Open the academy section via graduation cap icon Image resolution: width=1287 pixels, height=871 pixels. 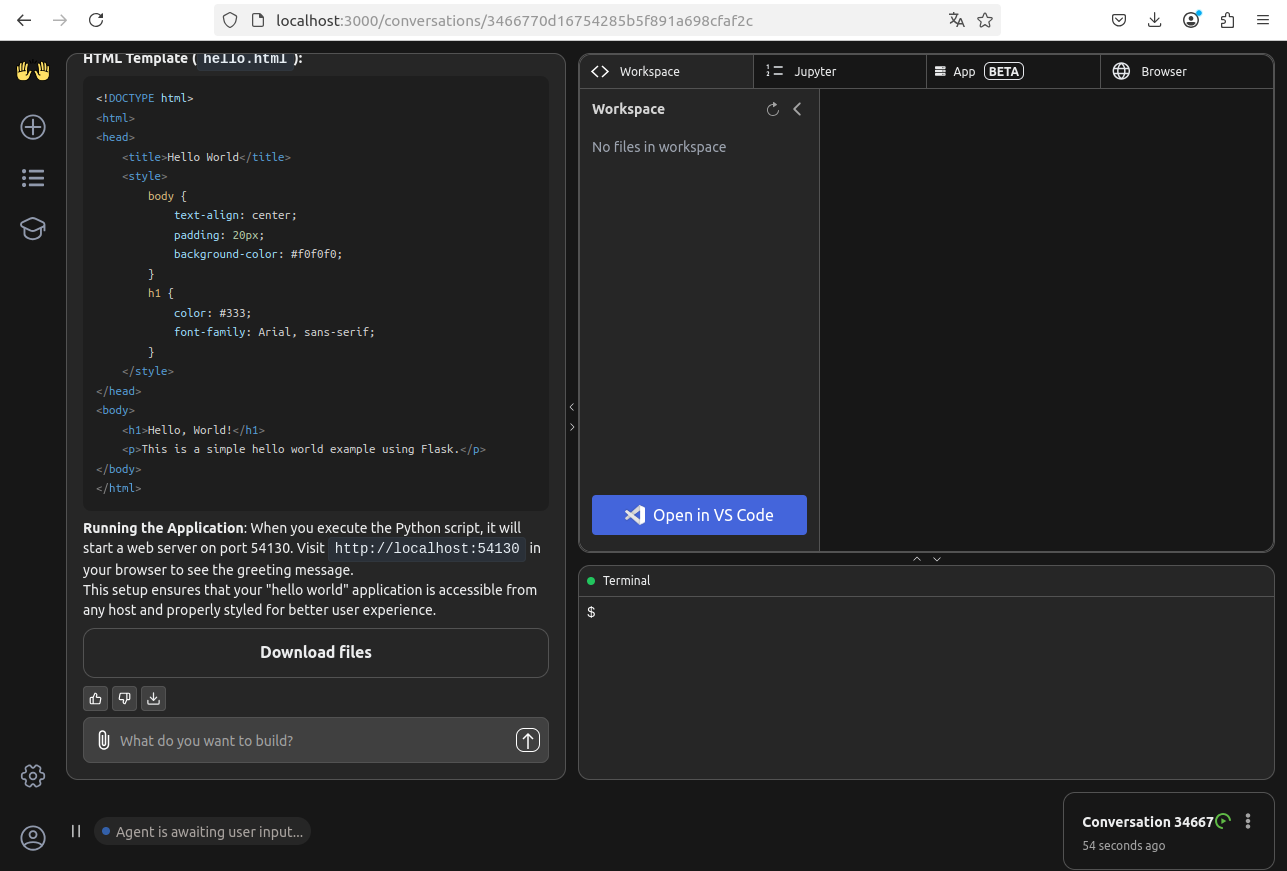coord(32,228)
